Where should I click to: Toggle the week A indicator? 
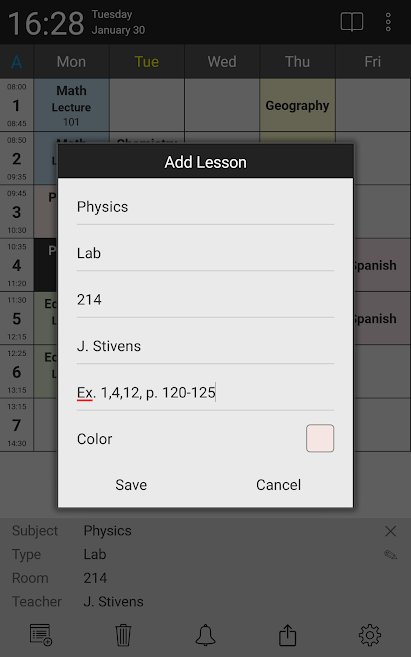16,62
